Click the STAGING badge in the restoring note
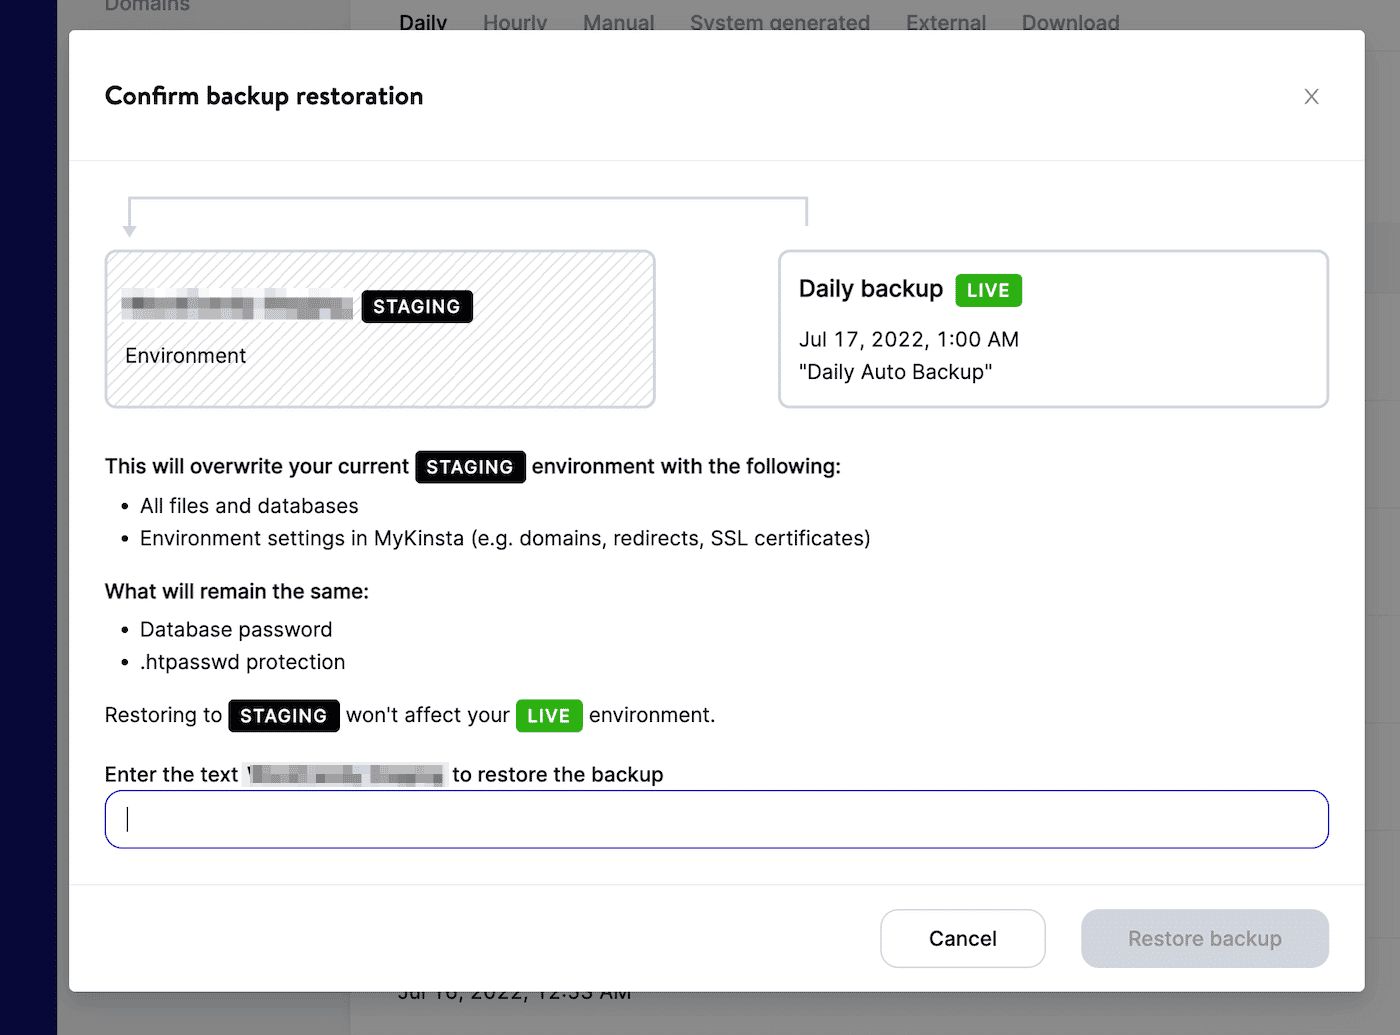The image size is (1400, 1035). [x=284, y=715]
